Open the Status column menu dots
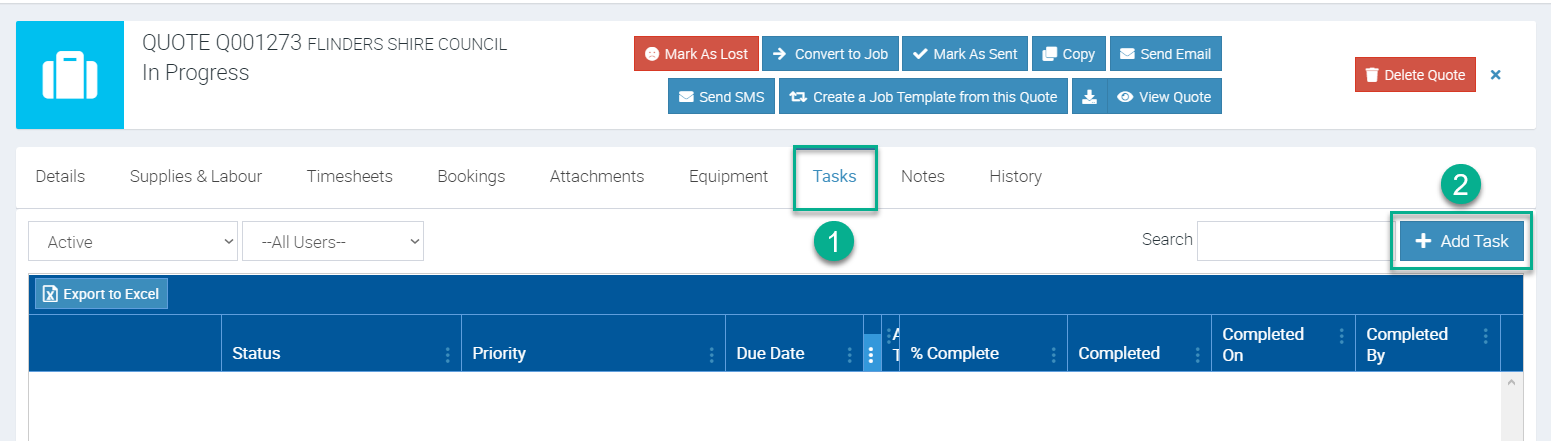The width and height of the screenshot is (1551, 441). pyautogui.click(x=447, y=354)
